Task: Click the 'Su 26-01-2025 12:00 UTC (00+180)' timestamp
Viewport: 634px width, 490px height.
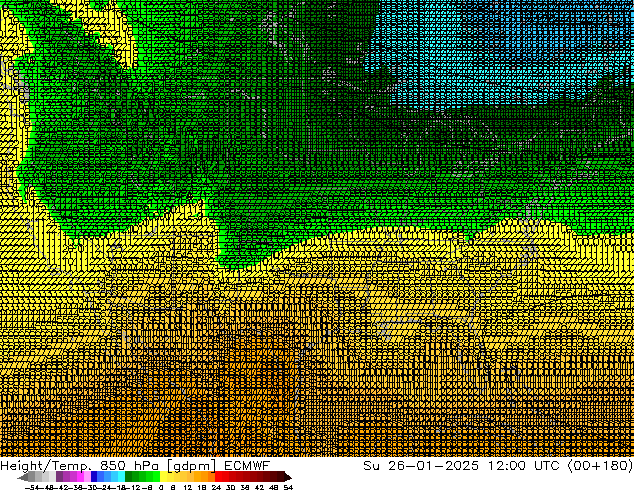Action: (x=498, y=465)
